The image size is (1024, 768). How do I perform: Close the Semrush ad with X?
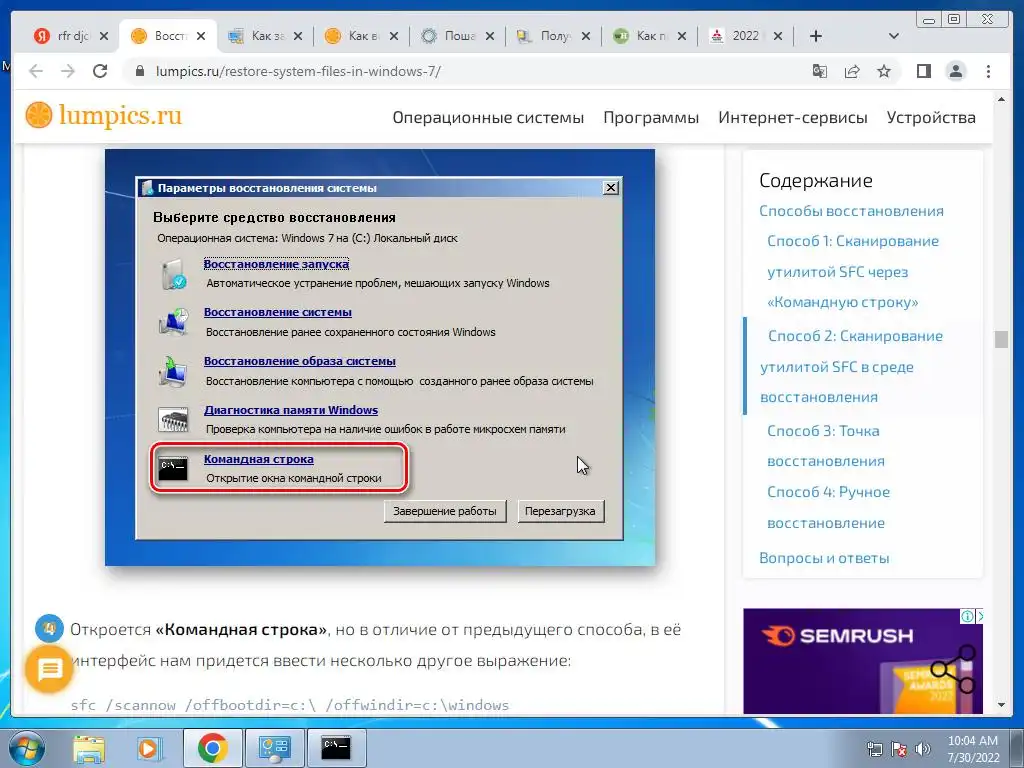[978, 616]
